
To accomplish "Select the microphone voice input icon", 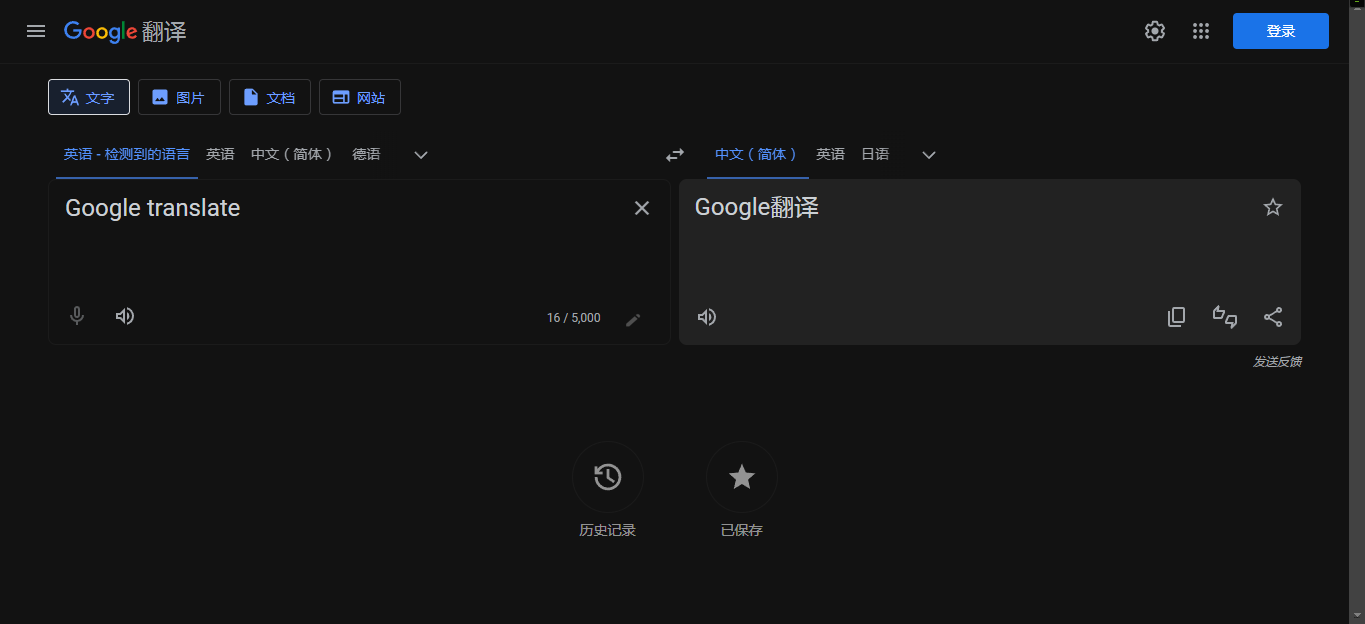I will click(x=76, y=316).
